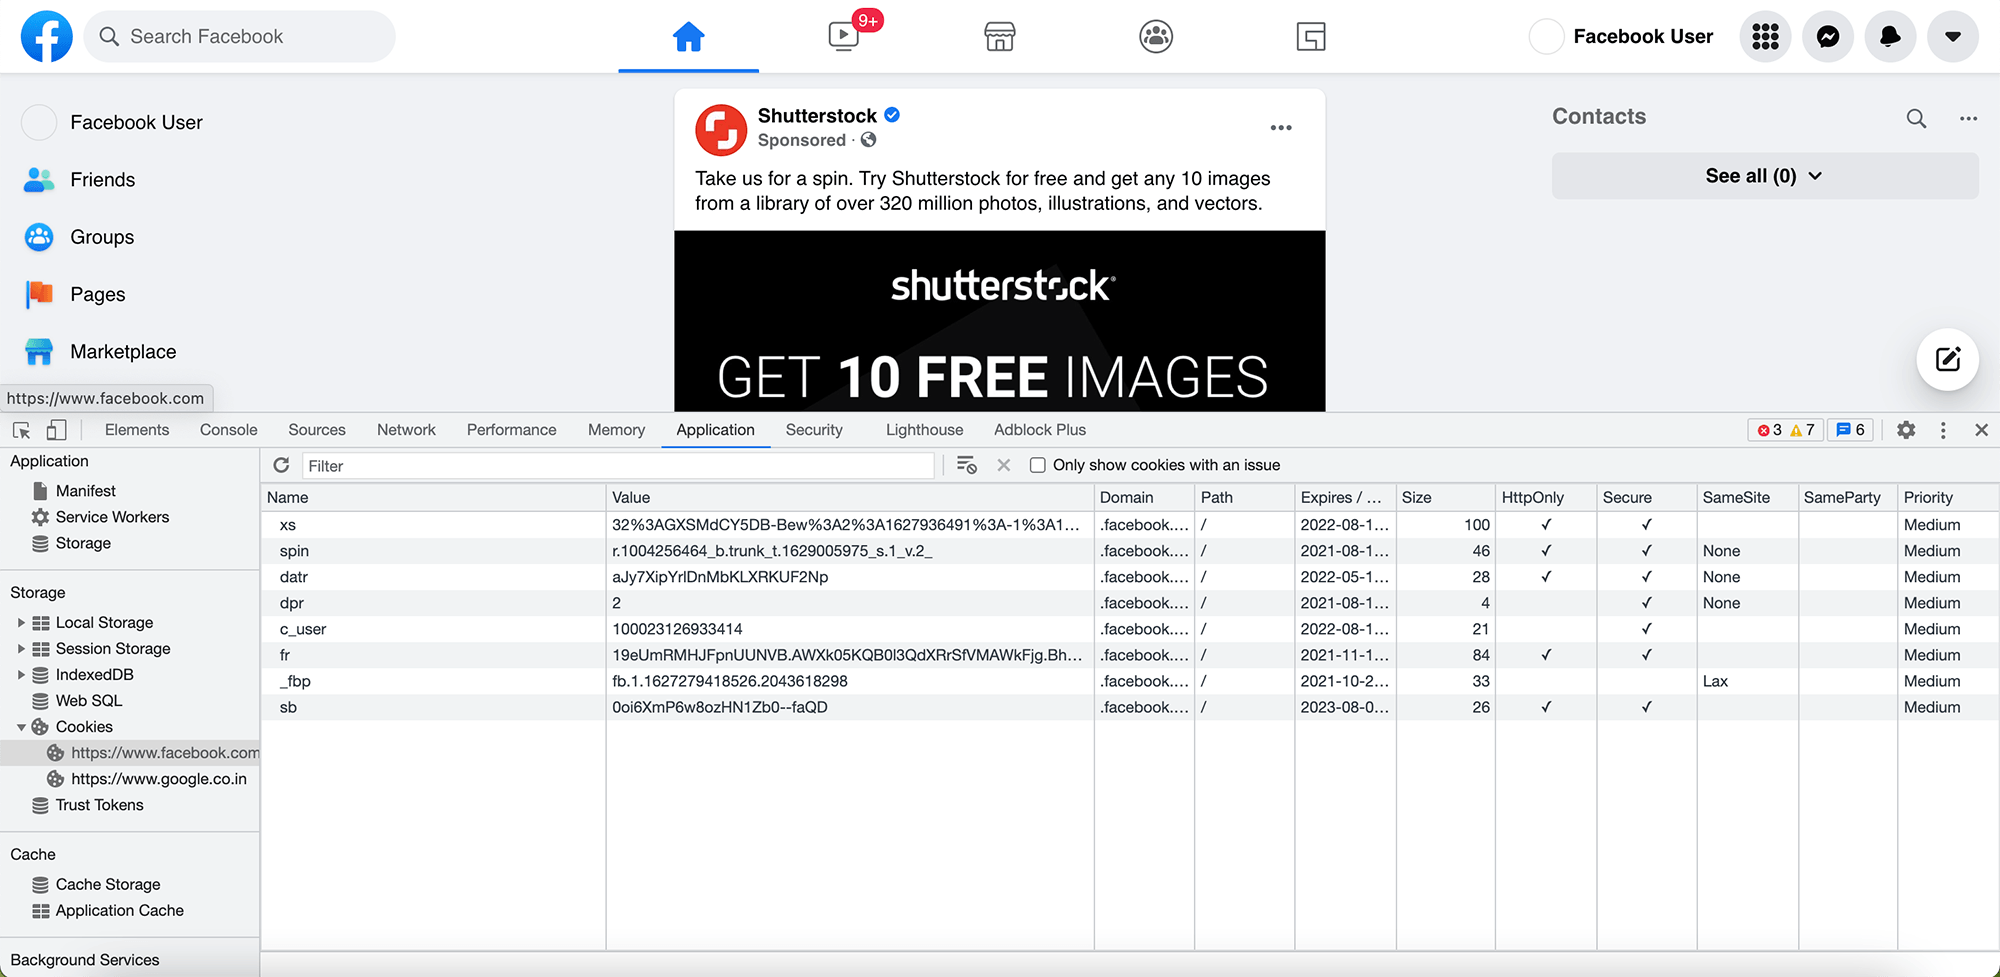
Task: Open the Shutterstock post options menu
Action: click(1281, 128)
